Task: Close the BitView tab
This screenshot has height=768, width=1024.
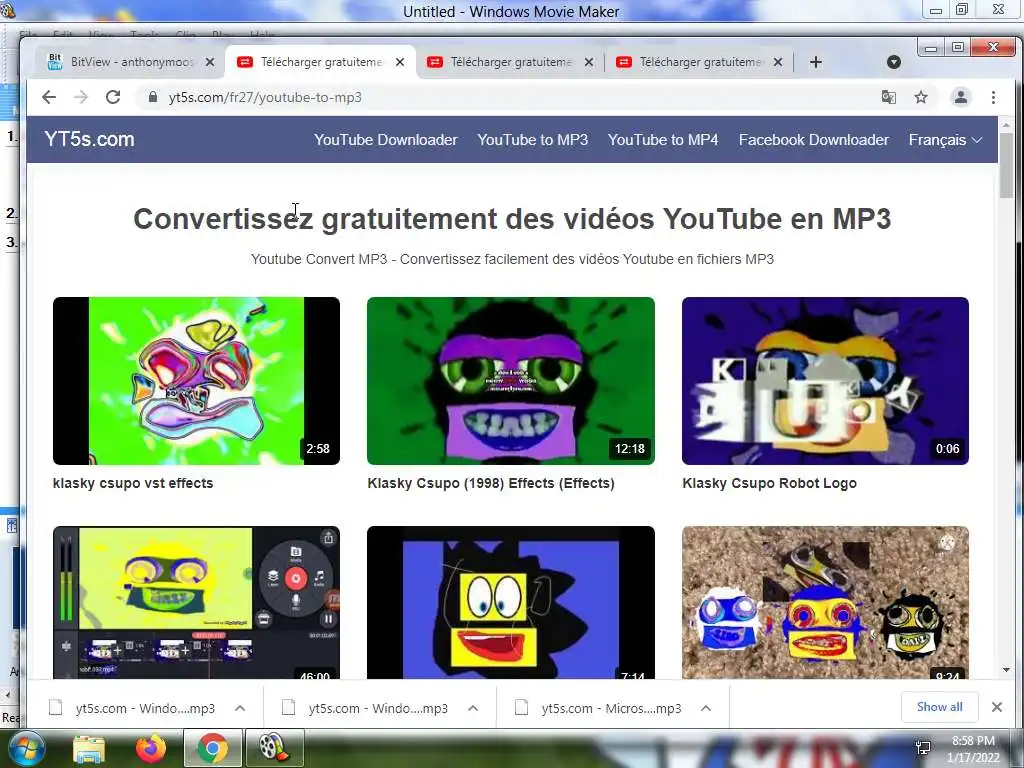Action: tap(210, 62)
